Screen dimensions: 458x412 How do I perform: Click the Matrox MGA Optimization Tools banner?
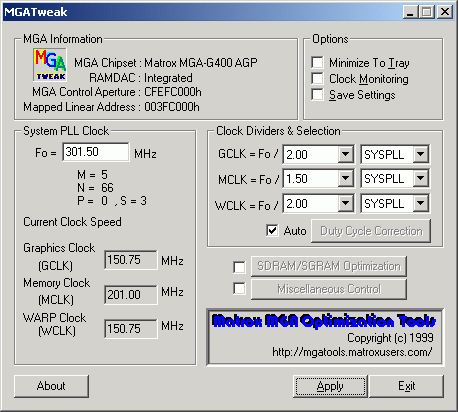click(324, 321)
